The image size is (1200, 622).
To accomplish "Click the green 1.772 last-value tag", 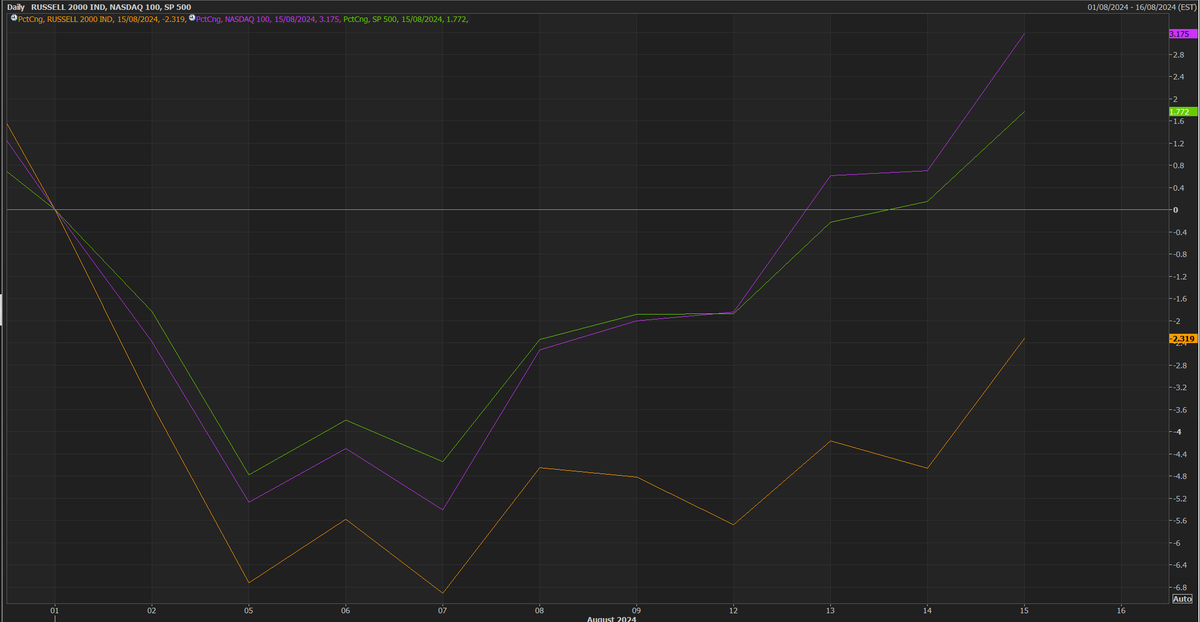I will (1181, 112).
